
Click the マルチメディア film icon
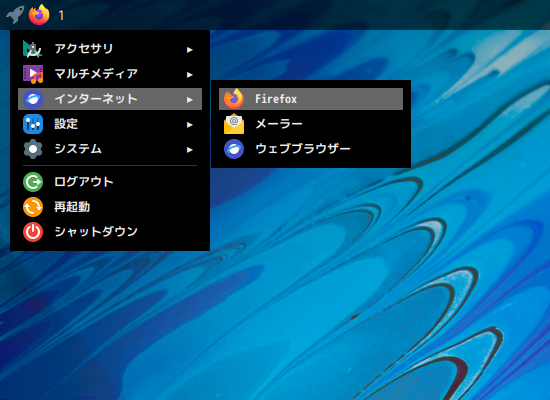[x=33, y=74]
